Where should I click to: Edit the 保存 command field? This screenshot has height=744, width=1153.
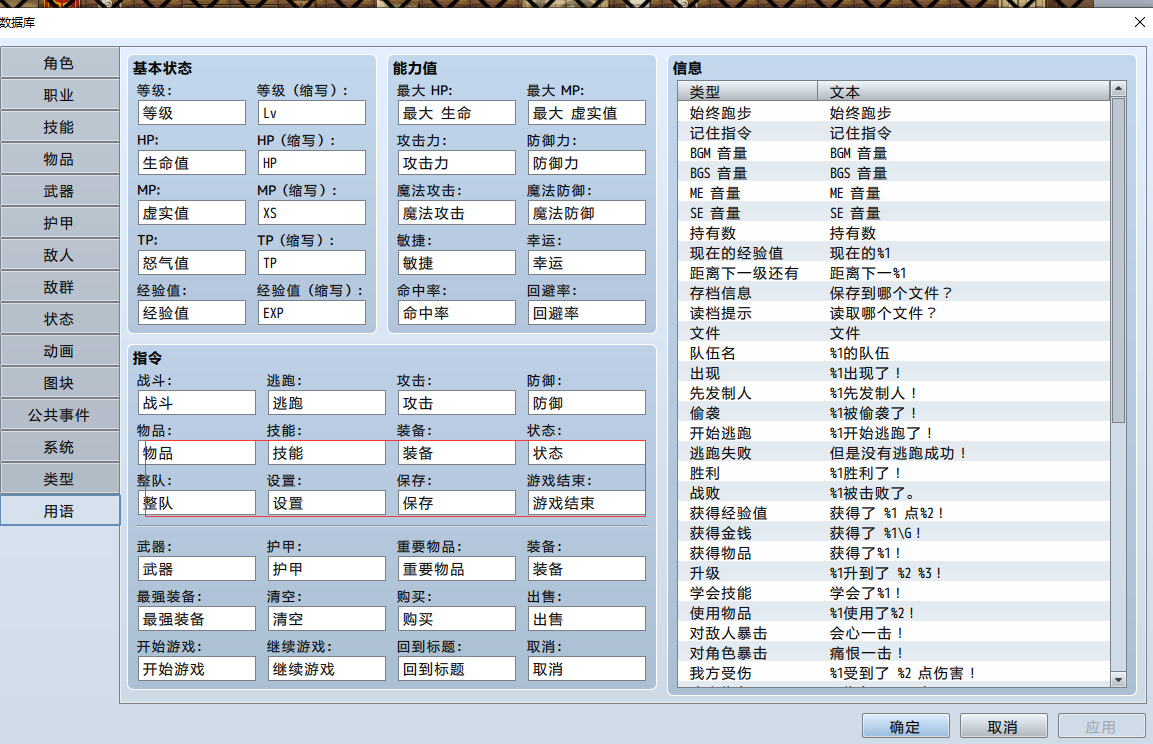point(456,503)
